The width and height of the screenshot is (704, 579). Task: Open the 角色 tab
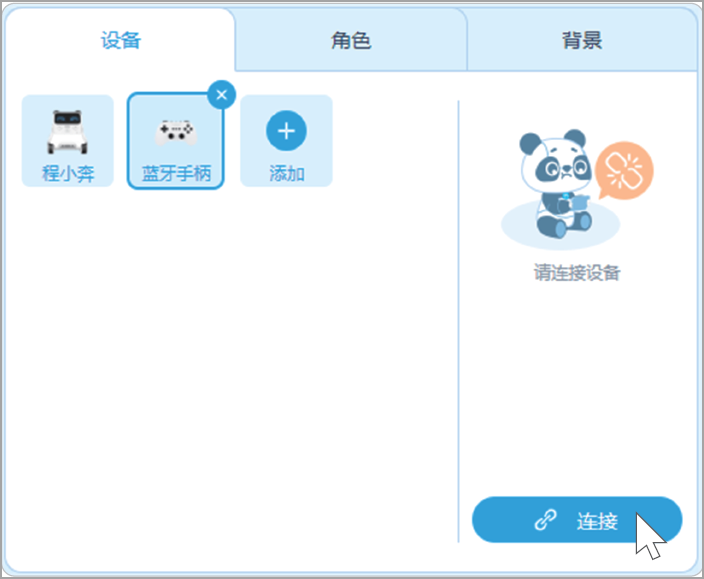(351, 40)
